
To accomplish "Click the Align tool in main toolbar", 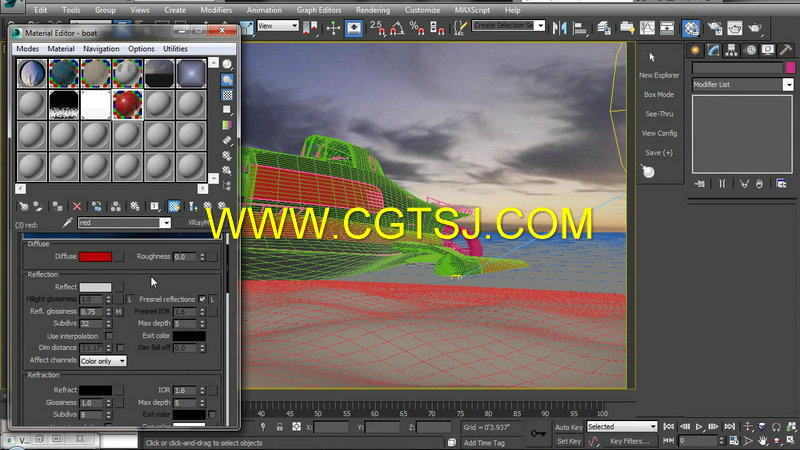I will (x=580, y=28).
